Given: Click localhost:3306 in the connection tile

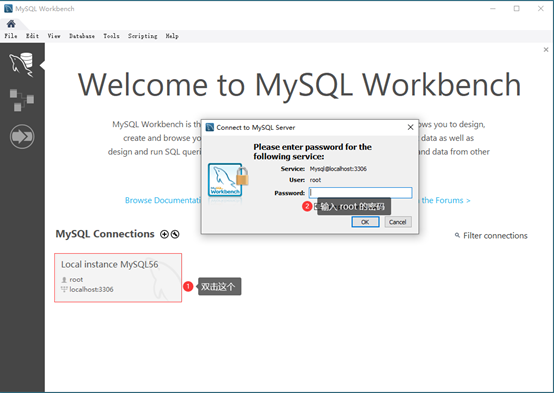Looking at the screenshot, I should [x=91, y=289].
